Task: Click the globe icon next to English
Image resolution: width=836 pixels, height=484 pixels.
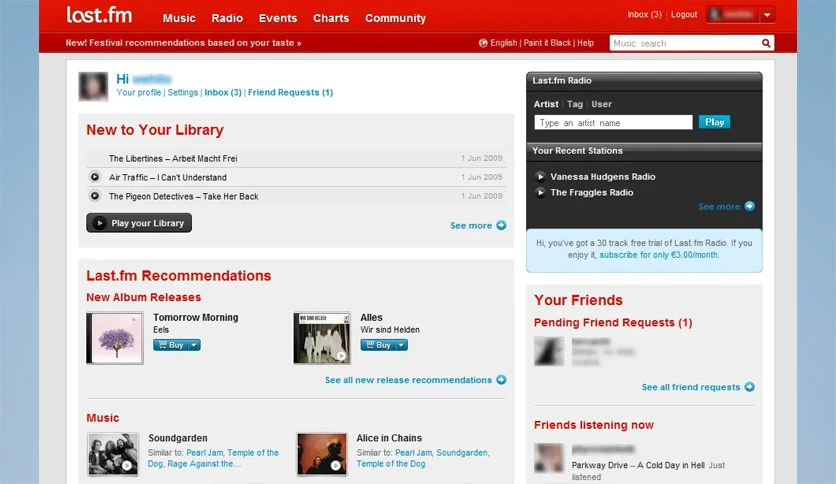Action: pos(483,43)
